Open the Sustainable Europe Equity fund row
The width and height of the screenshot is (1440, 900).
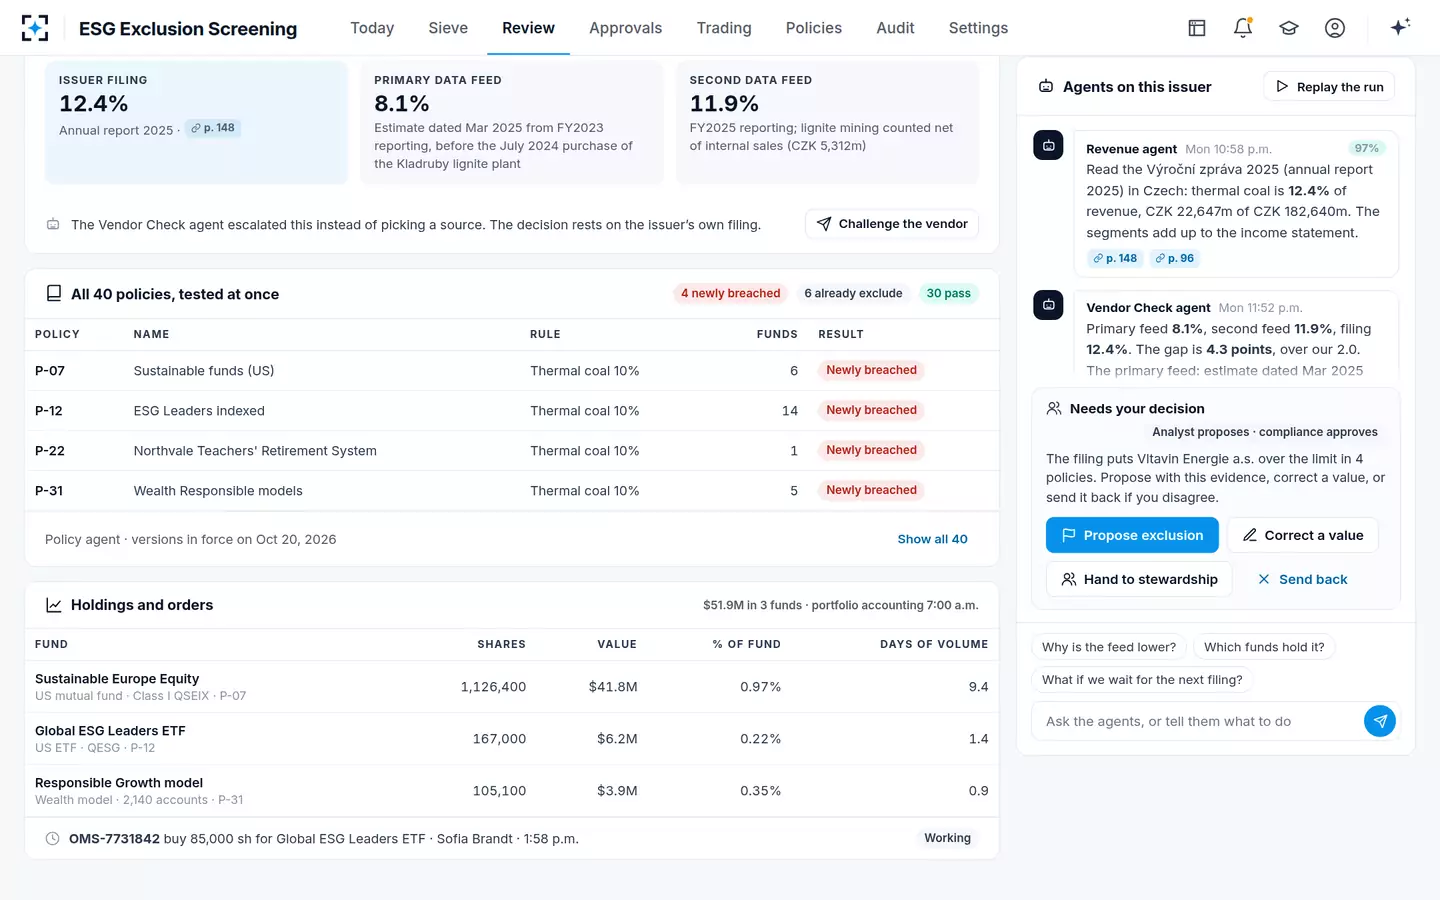(x=512, y=687)
